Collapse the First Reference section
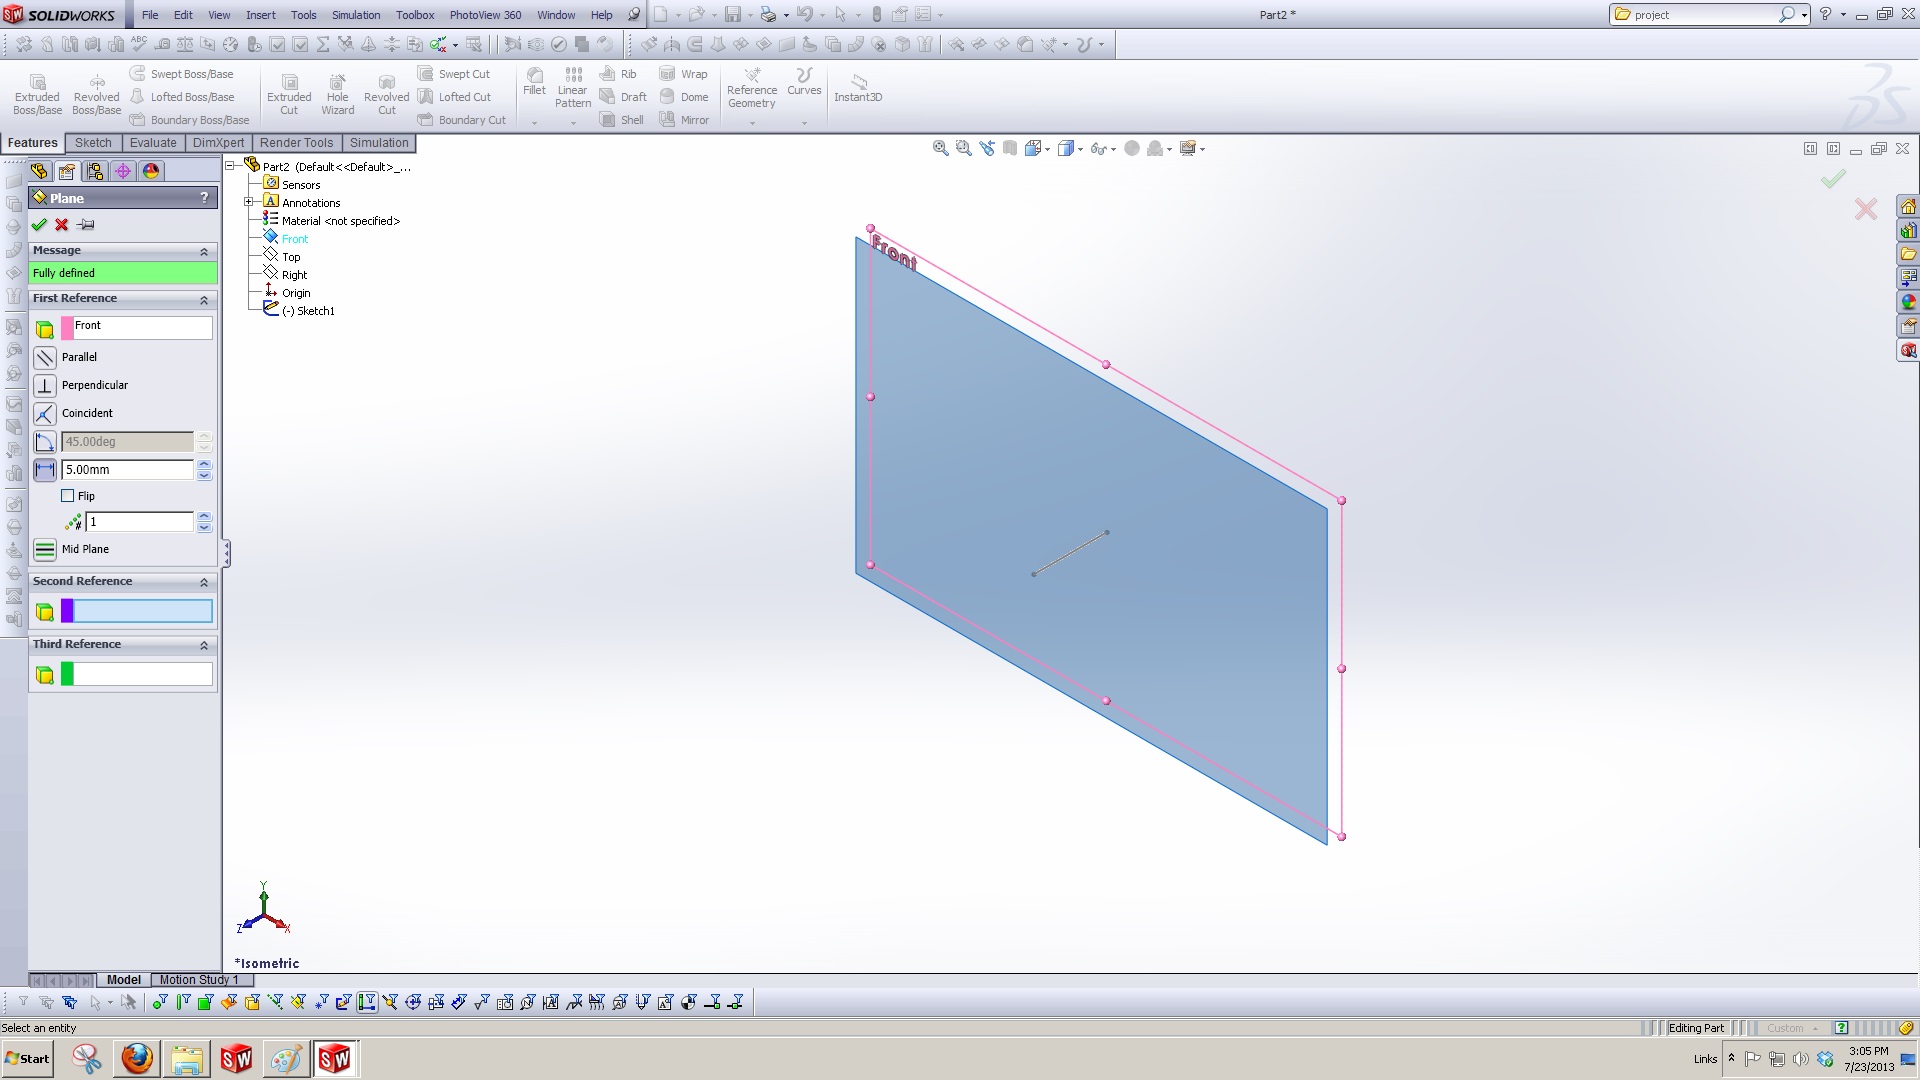1920x1080 pixels. coord(204,299)
